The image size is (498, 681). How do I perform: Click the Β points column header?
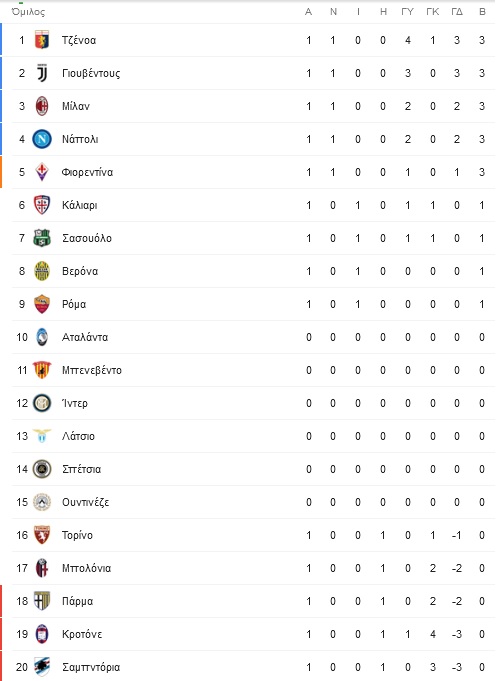click(x=482, y=12)
